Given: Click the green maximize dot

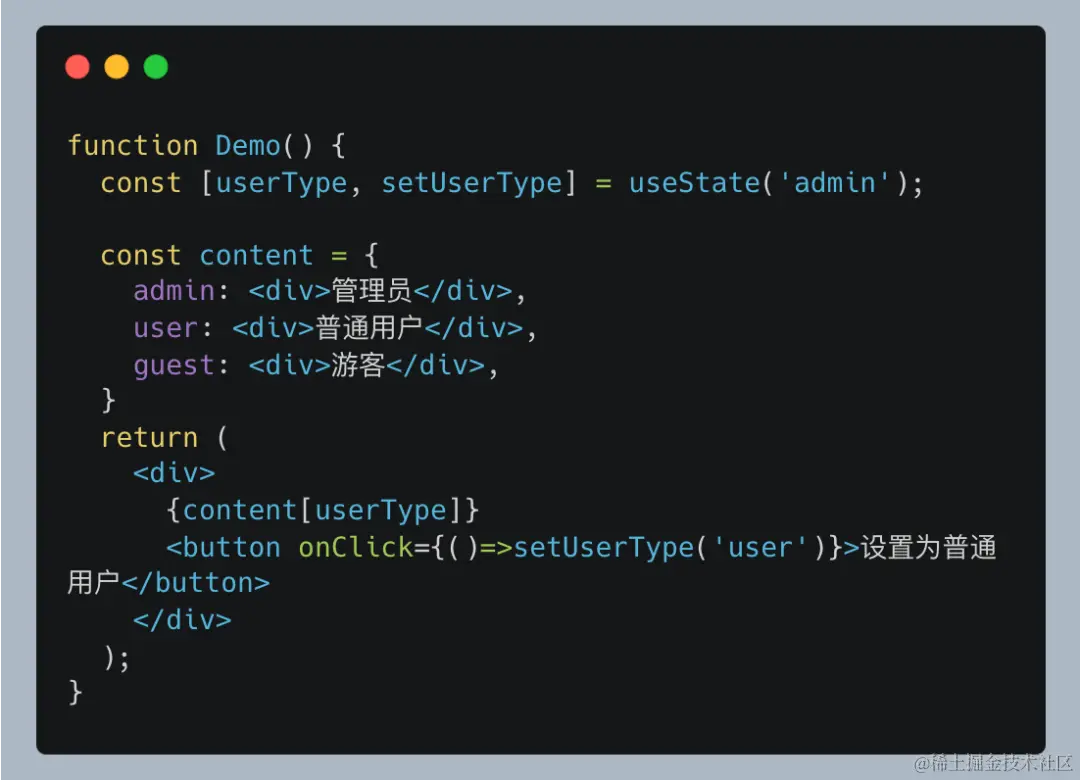Looking at the screenshot, I should [156, 67].
